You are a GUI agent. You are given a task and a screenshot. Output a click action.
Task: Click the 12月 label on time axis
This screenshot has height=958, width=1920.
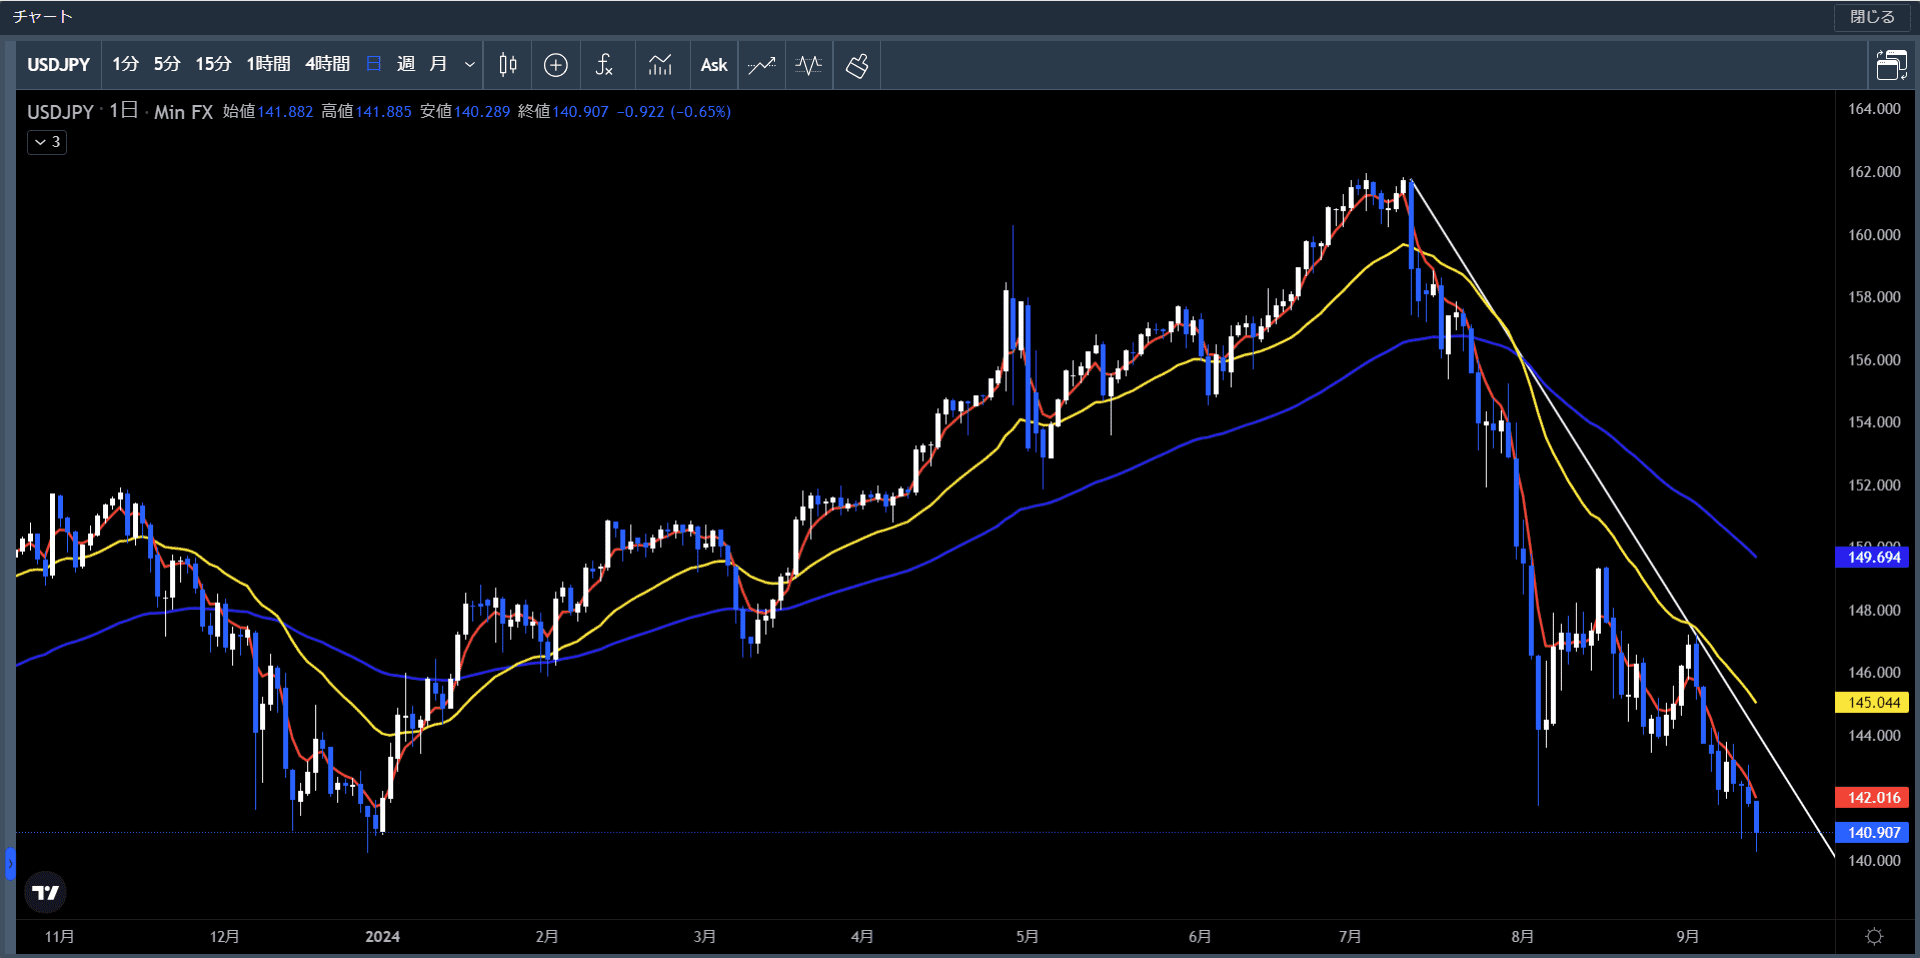(x=224, y=937)
